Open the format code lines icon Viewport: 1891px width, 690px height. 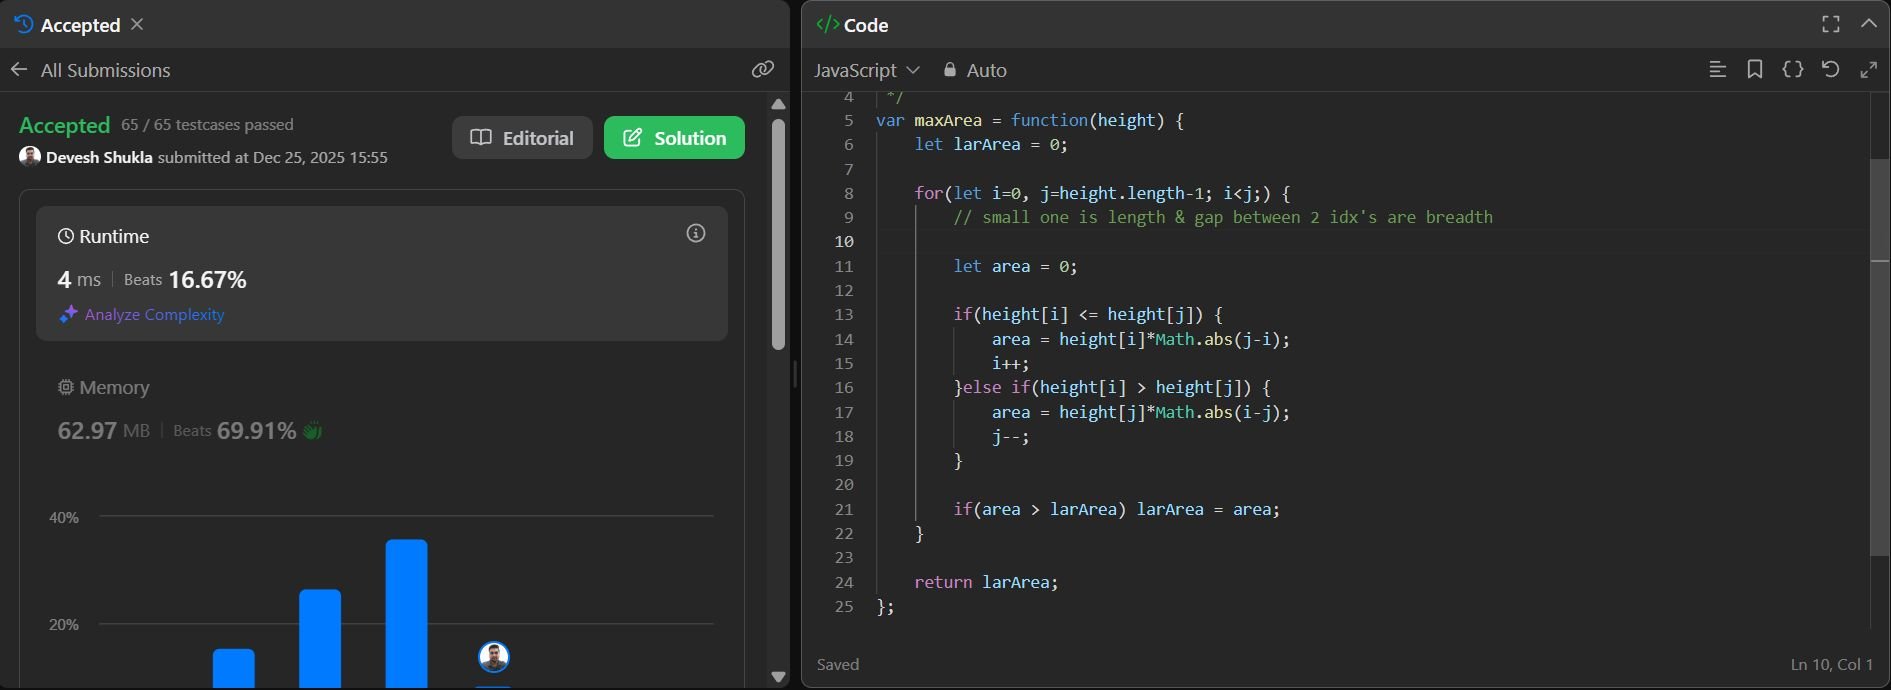pos(1717,70)
